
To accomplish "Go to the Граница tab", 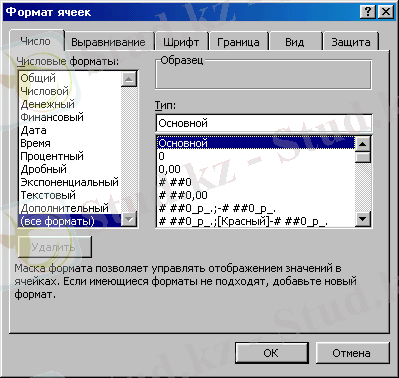I will 238,42.
